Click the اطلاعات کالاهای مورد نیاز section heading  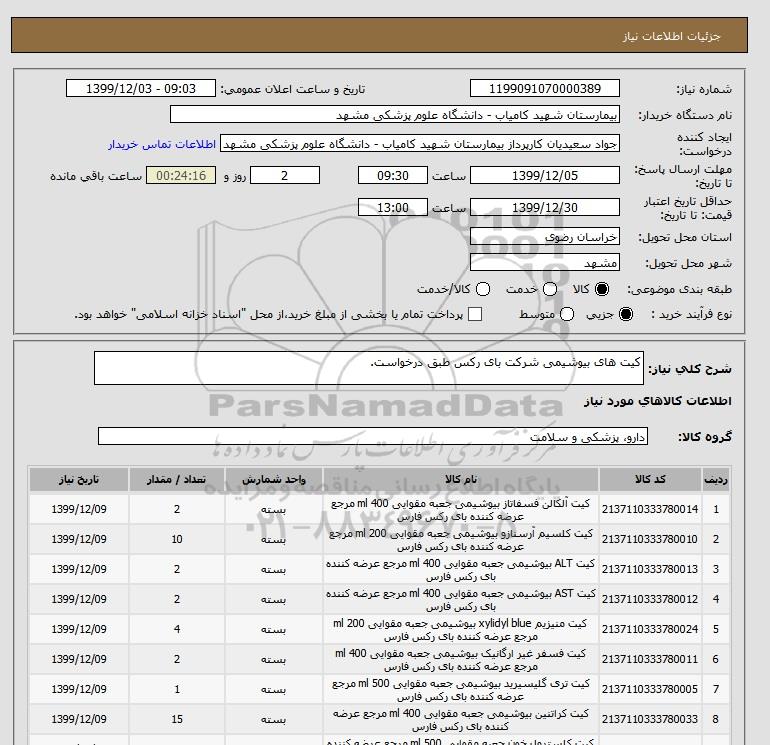click(x=658, y=401)
